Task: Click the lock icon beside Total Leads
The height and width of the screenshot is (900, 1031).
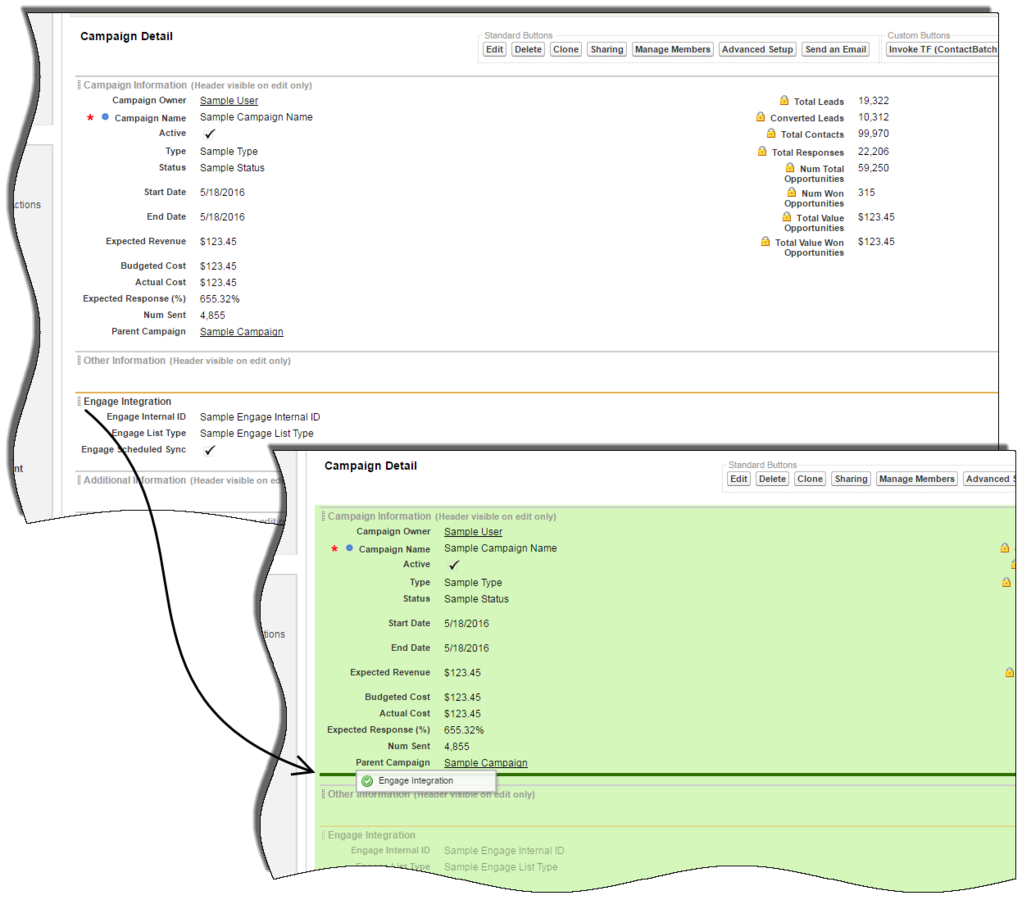Action: tap(784, 101)
